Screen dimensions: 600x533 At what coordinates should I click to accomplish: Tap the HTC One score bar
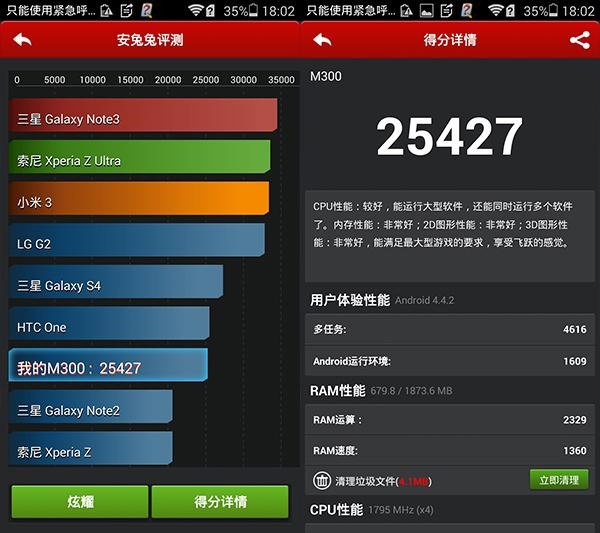click(109, 326)
